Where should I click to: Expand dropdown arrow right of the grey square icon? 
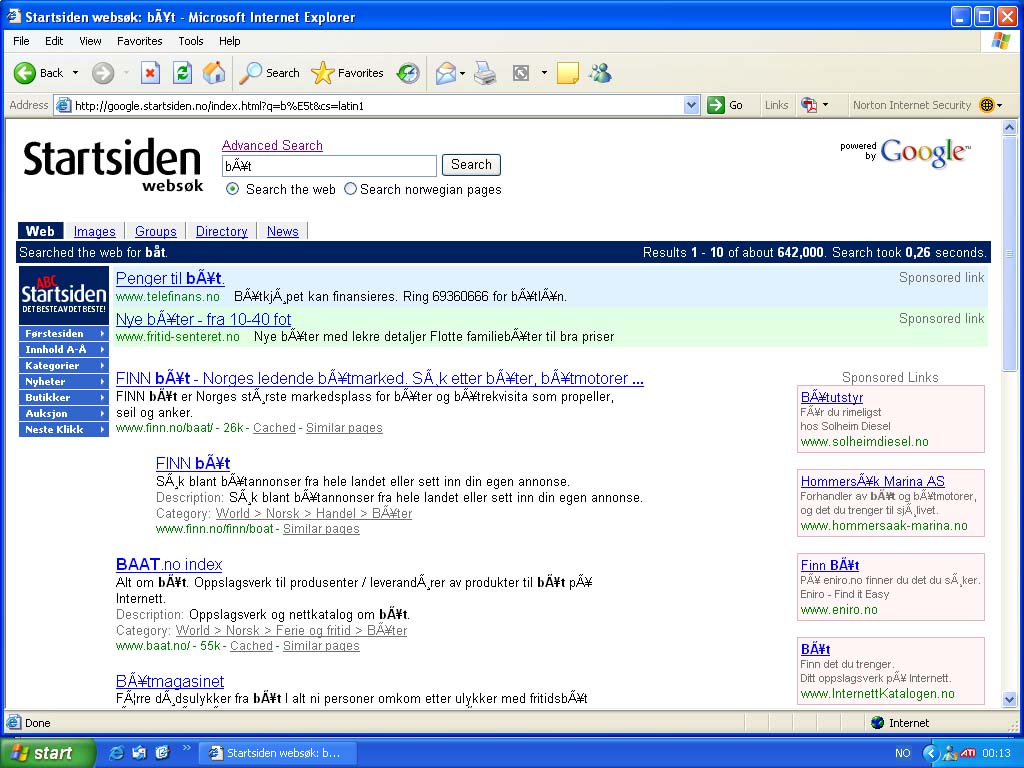[x=544, y=73]
